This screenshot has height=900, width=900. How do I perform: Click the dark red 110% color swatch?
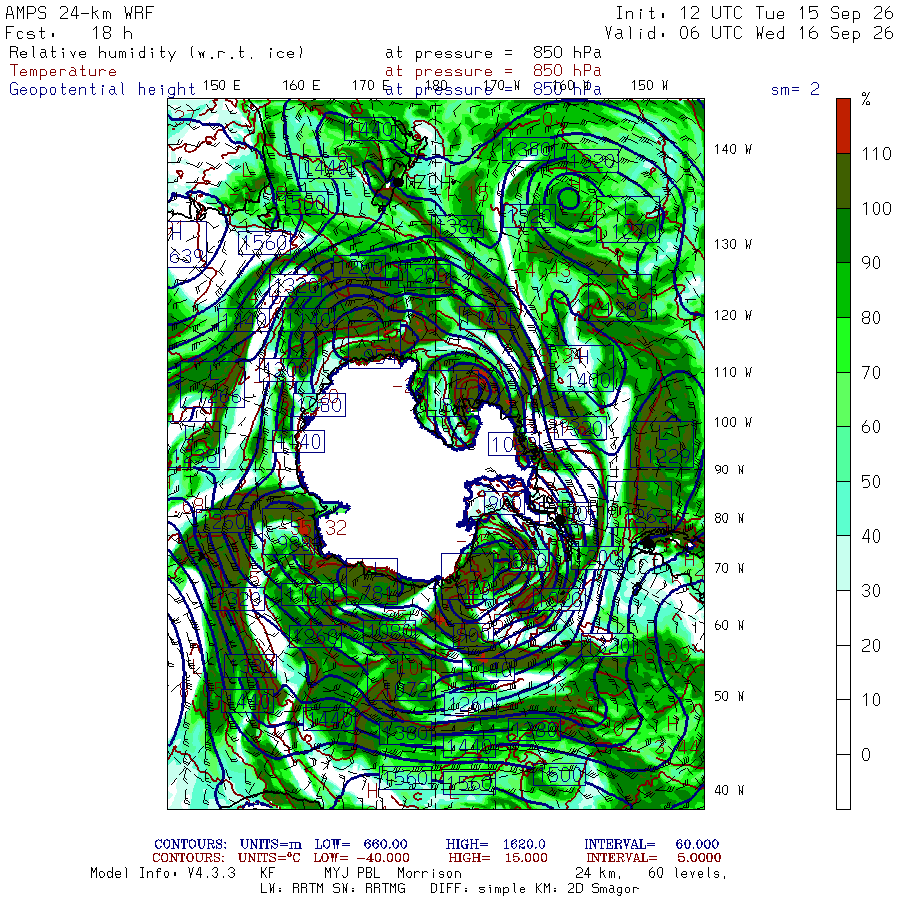[x=843, y=126]
